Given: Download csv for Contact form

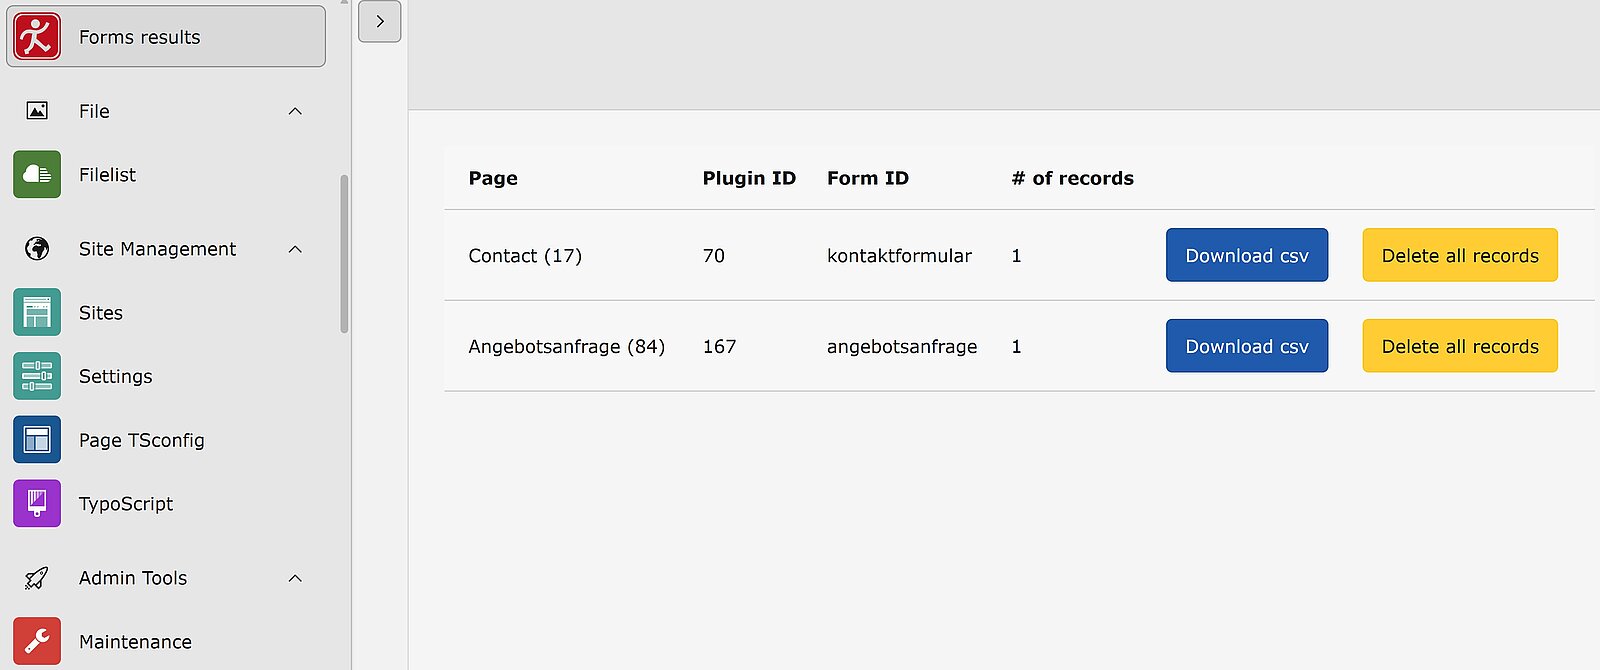Looking at the screenshot, I should click(x=1247, y=256).
